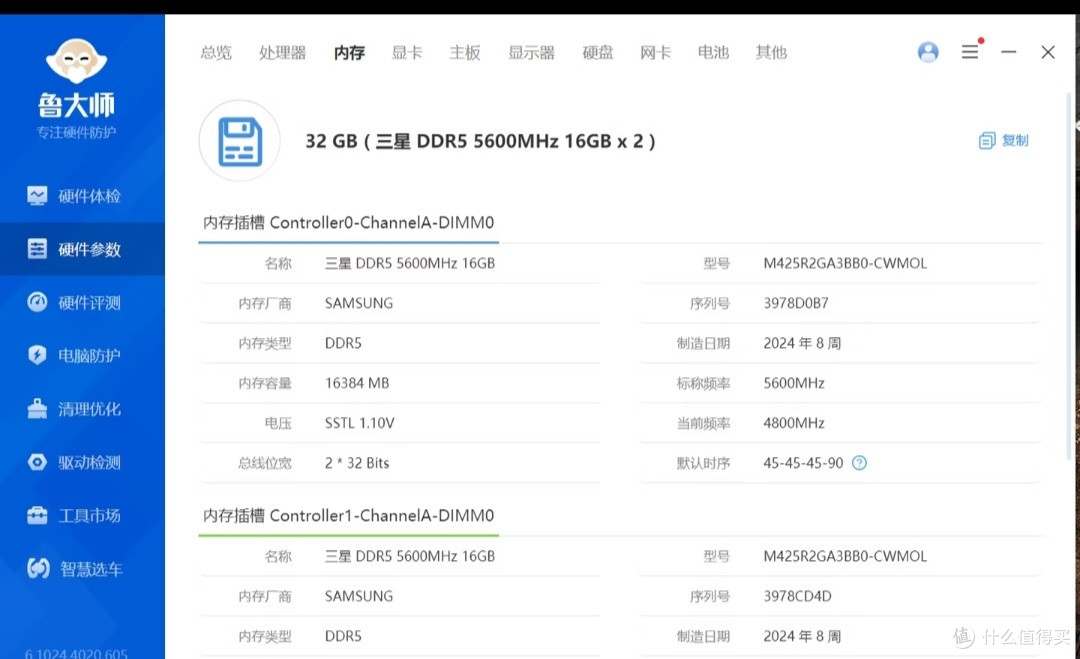Screen dimensions: 1080x659
Task: Click SAMSUNG in the Controller0 section
Action: pyautogui.click(x=359, y=303)
